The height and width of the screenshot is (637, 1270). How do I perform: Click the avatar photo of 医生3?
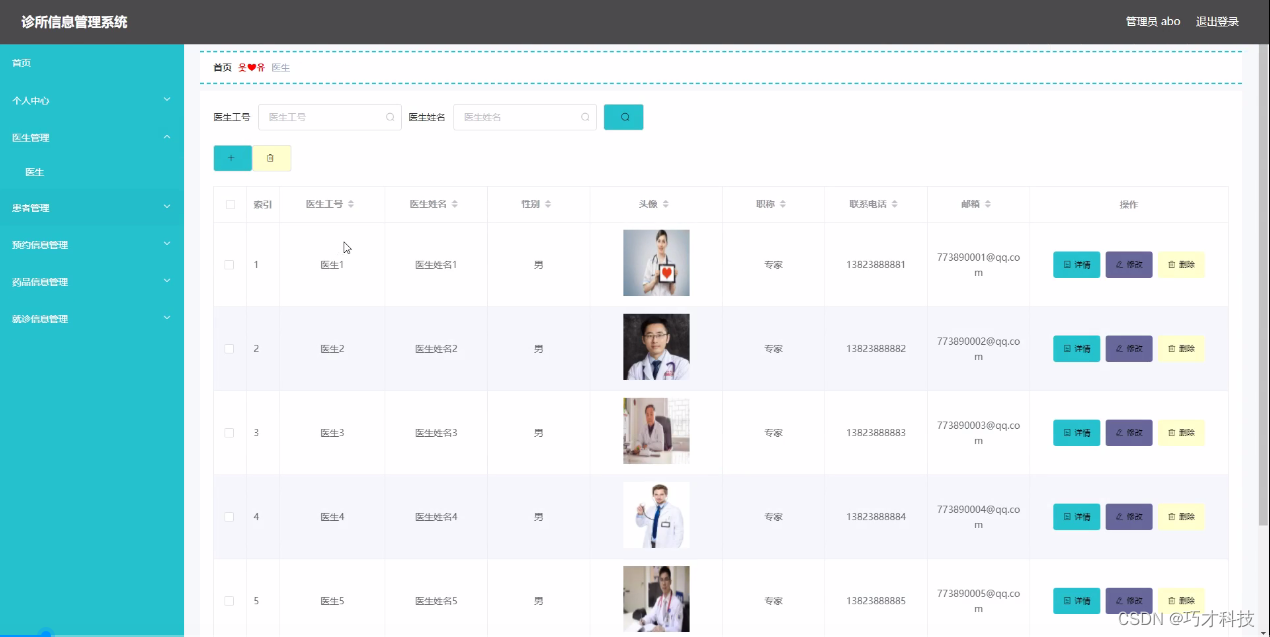tap(656, 431)
